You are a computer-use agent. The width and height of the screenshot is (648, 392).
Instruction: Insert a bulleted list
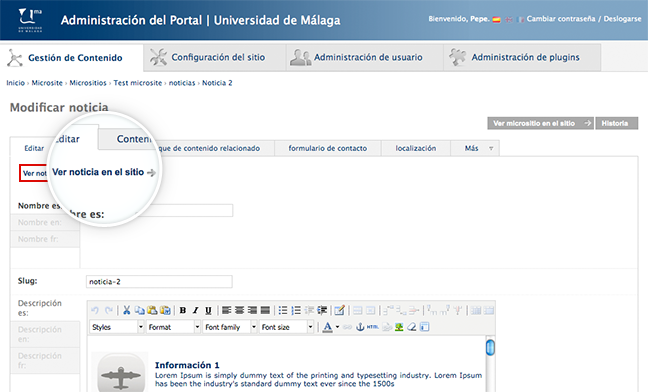(283, 310)
